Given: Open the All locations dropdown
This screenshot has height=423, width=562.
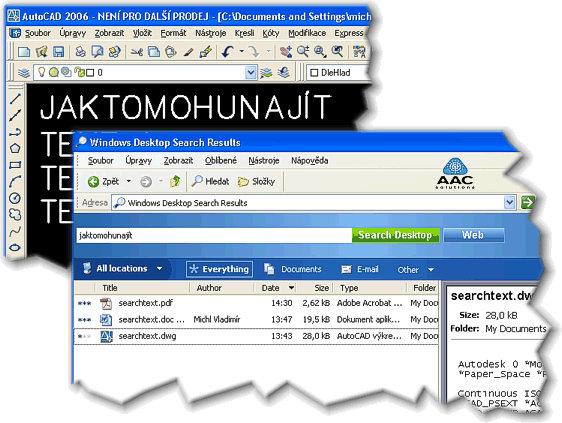Looking at the screenshot, I should coord(122,268).
